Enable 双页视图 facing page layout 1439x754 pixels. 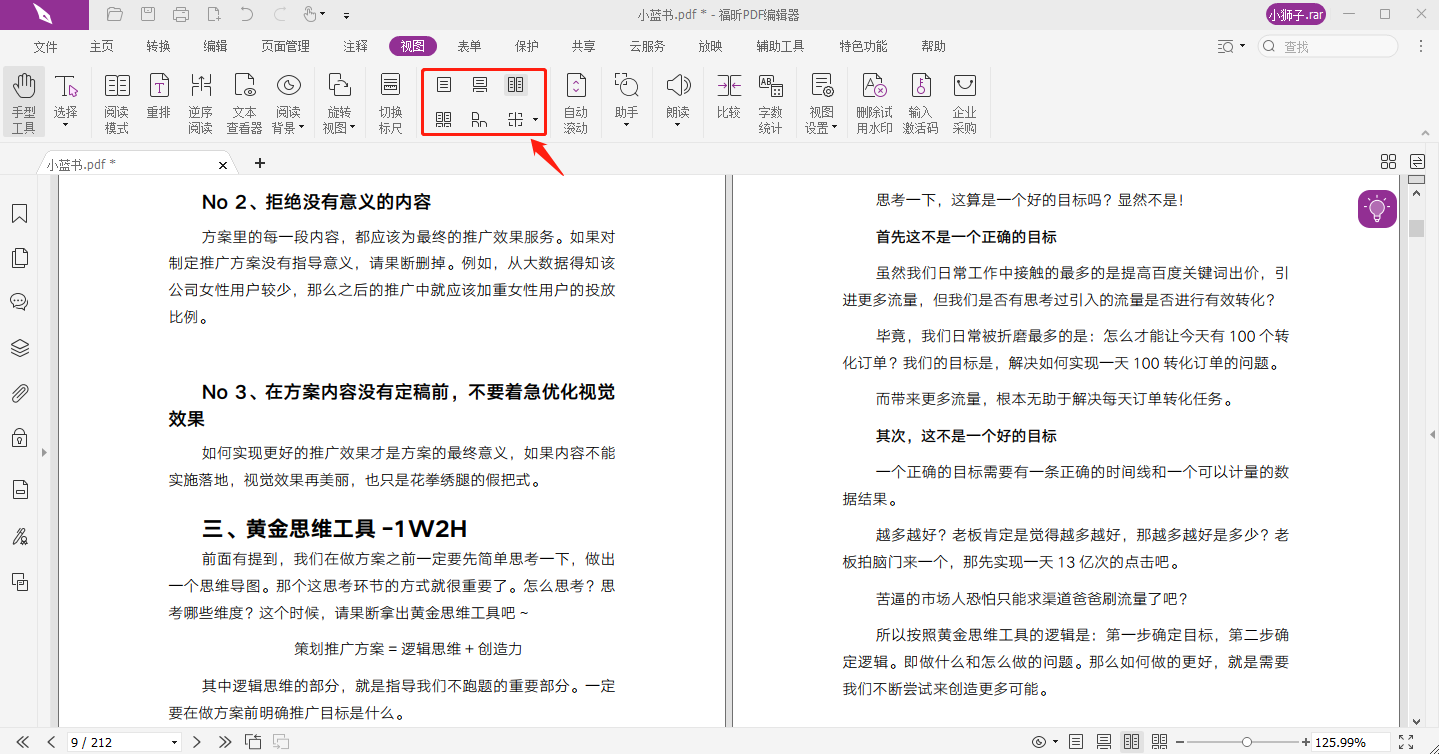[516, 85]
